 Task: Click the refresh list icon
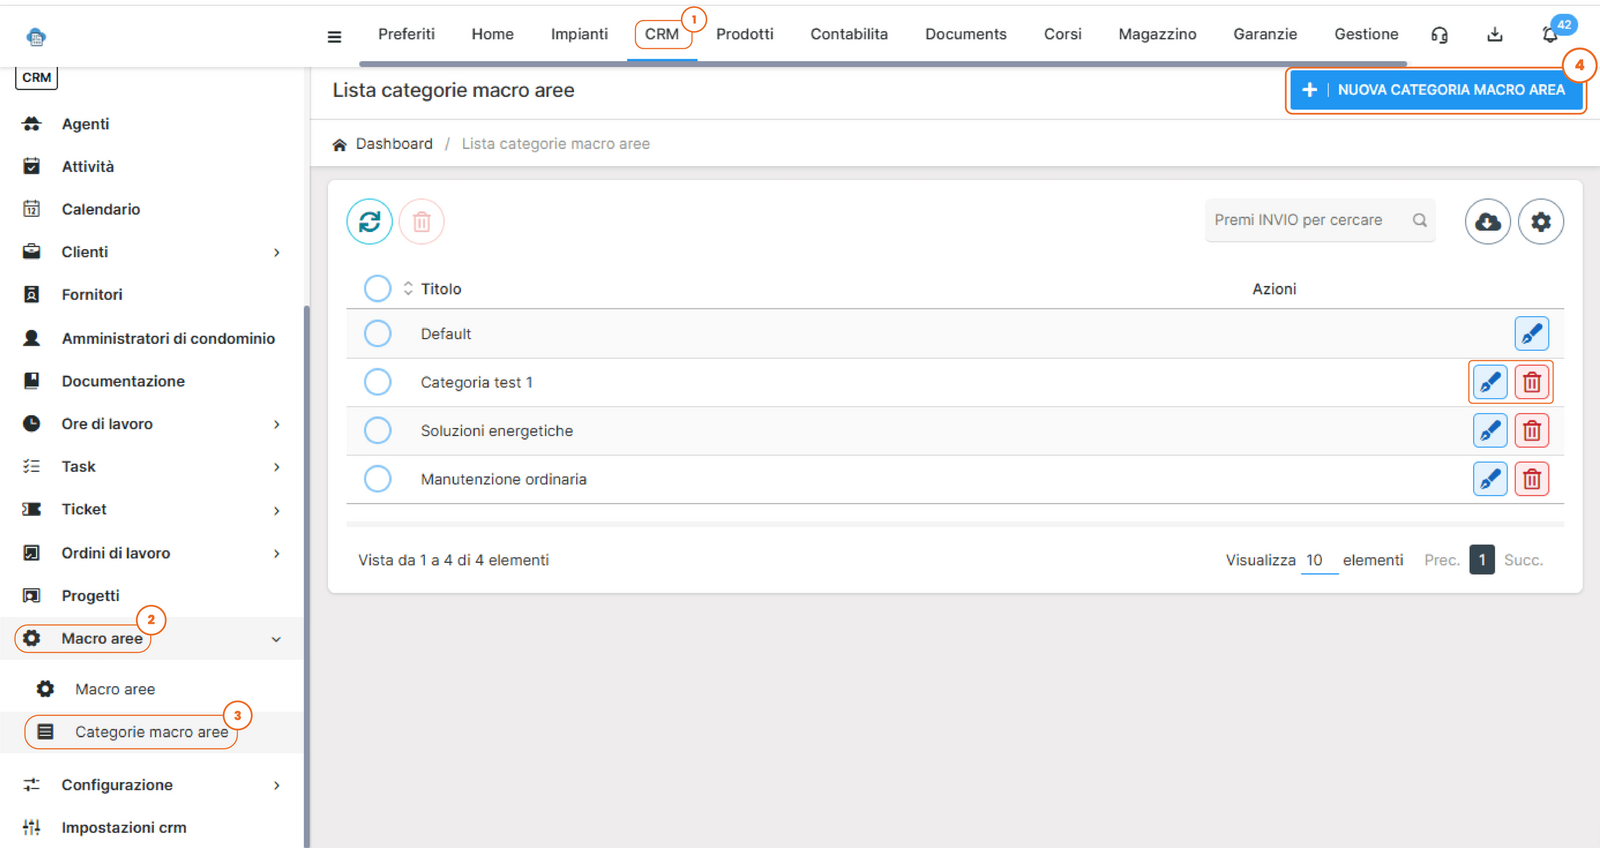pos(369,221)
